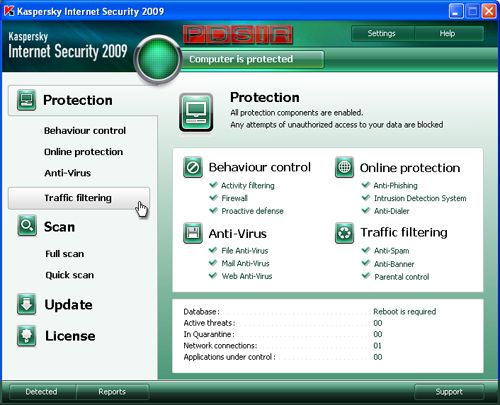Start Quick scan from sidebar

(x=70, y=275)
